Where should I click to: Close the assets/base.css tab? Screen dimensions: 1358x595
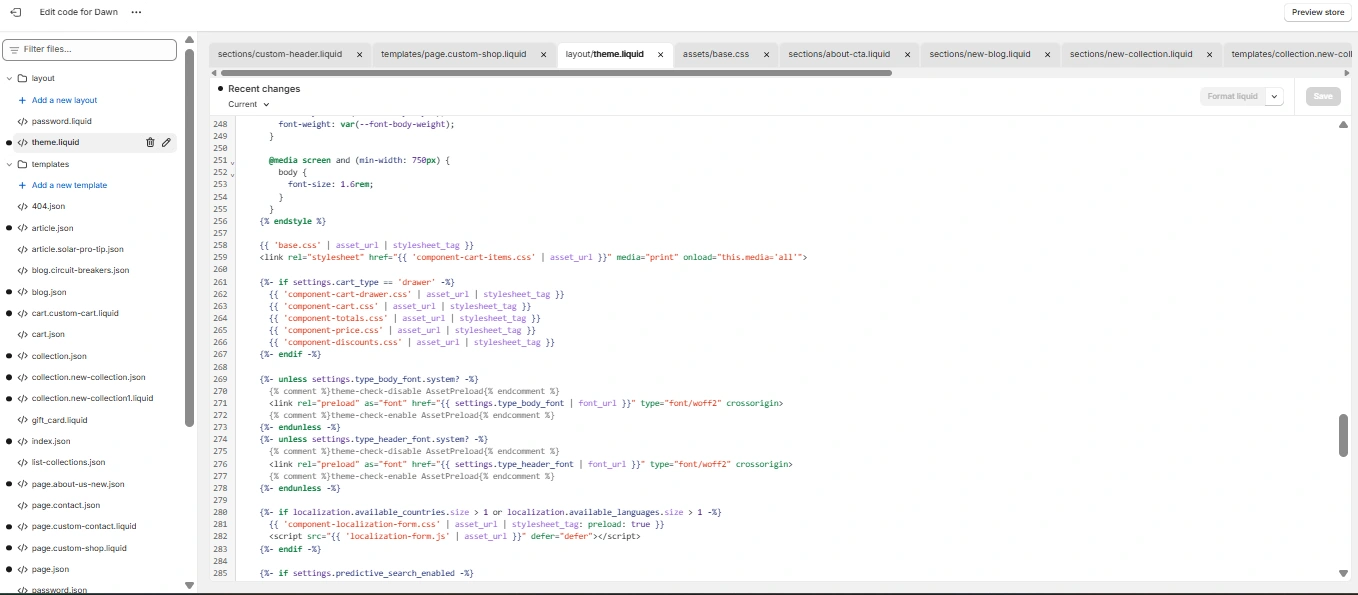tap(767, 54)
